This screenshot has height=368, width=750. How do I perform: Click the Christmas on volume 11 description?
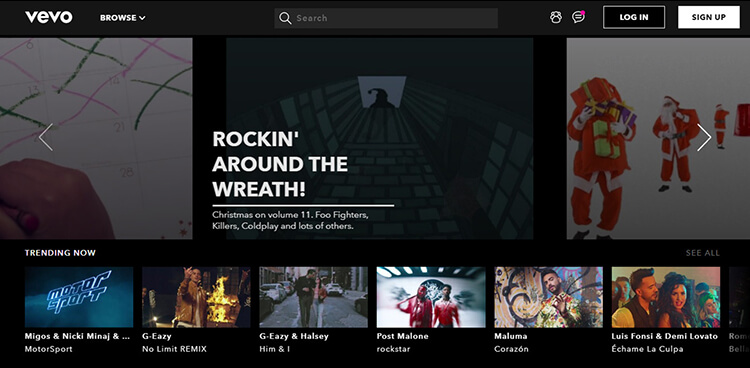[x=290, y=220]
